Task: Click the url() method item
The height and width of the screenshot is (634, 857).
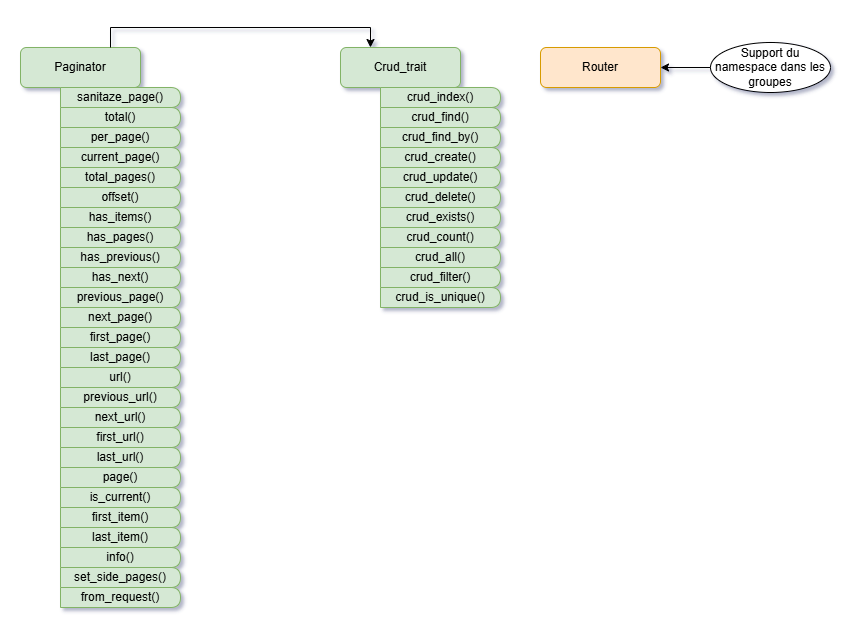Action: pyautogui.click(x=120, y=377)
